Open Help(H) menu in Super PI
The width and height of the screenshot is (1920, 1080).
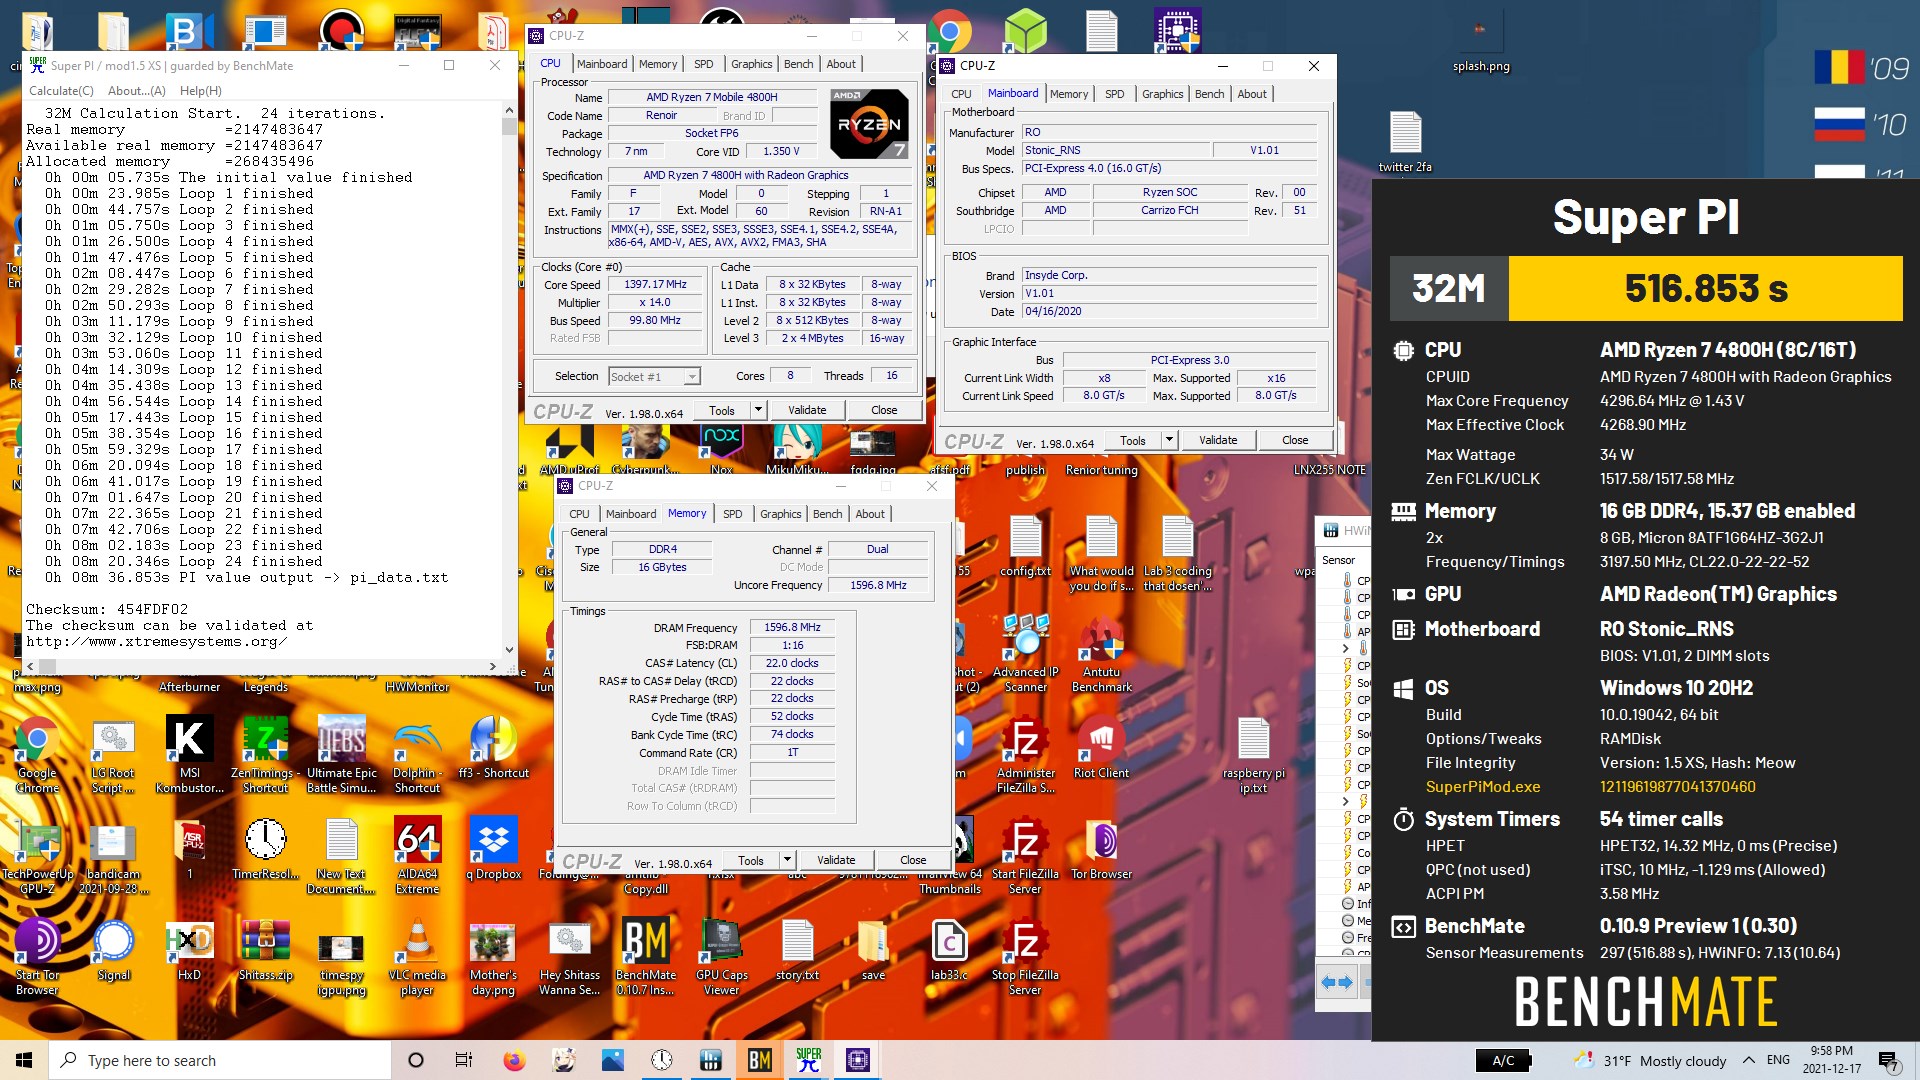click(200, 90)
